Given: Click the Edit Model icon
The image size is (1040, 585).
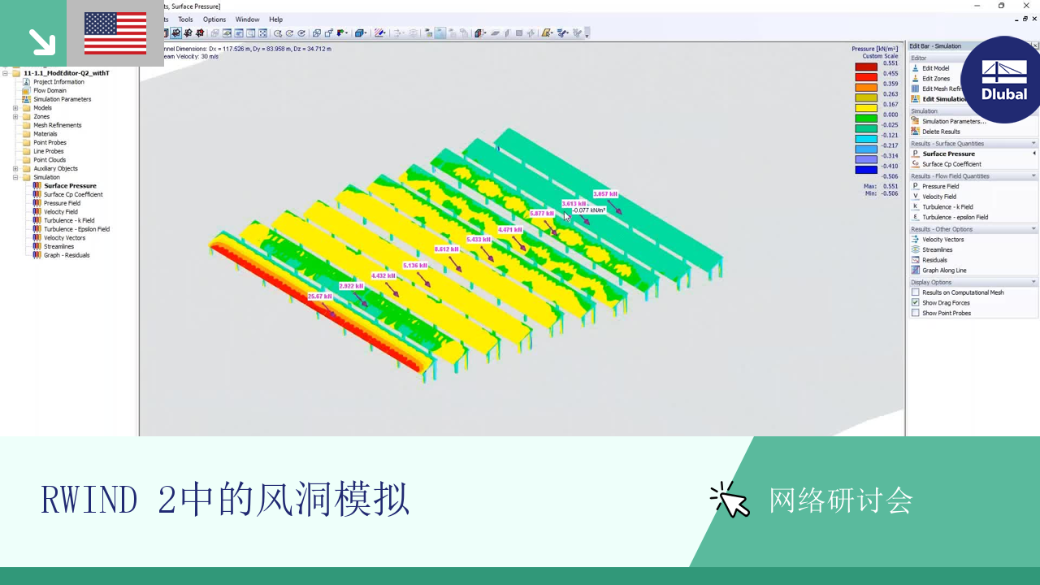Looking at the screenshot, I should click(915, 68).
